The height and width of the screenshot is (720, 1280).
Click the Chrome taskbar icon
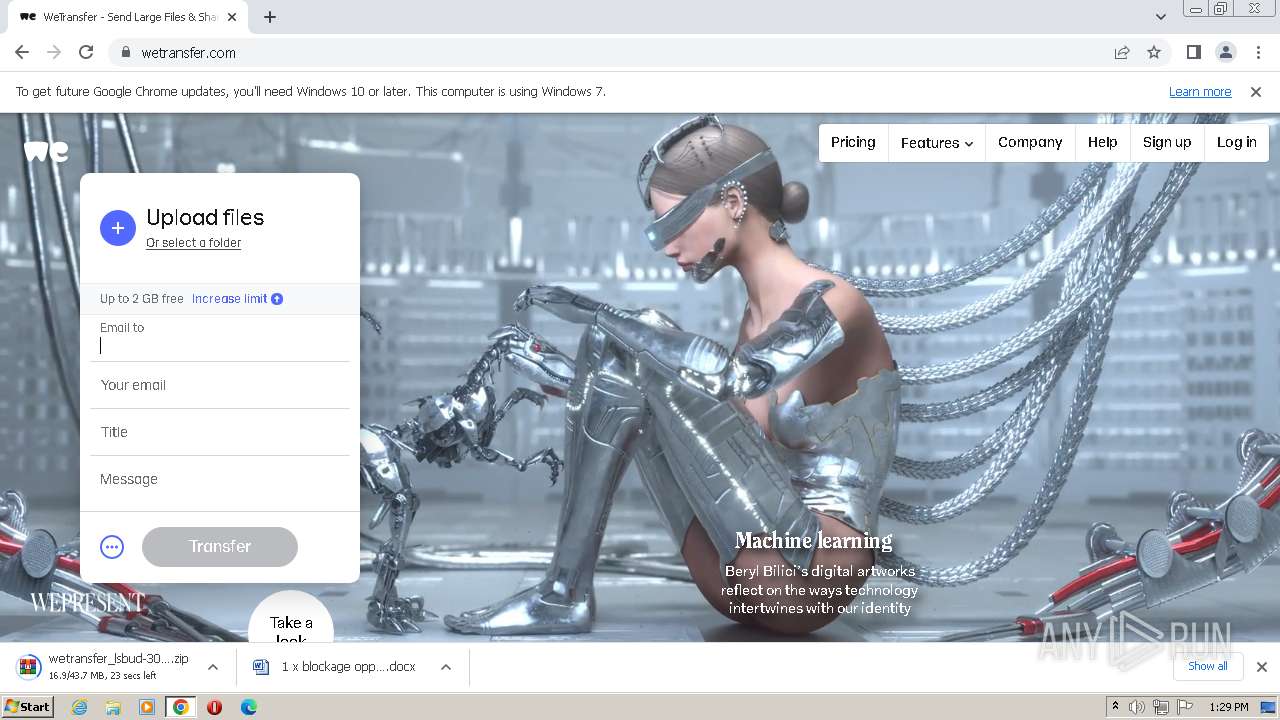180,707
